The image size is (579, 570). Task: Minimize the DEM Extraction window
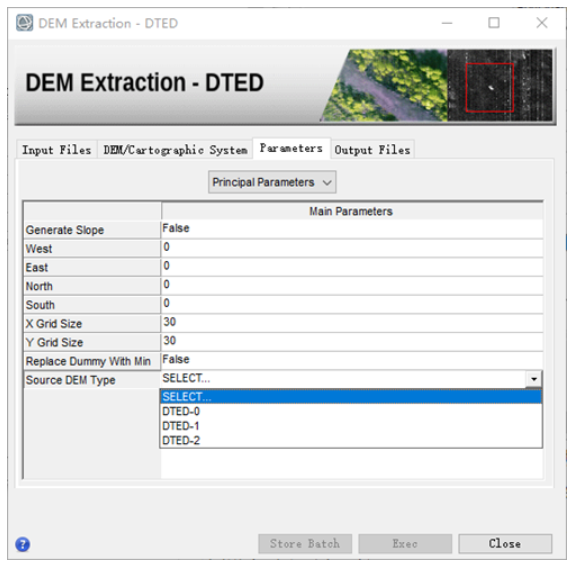[447, 23]
